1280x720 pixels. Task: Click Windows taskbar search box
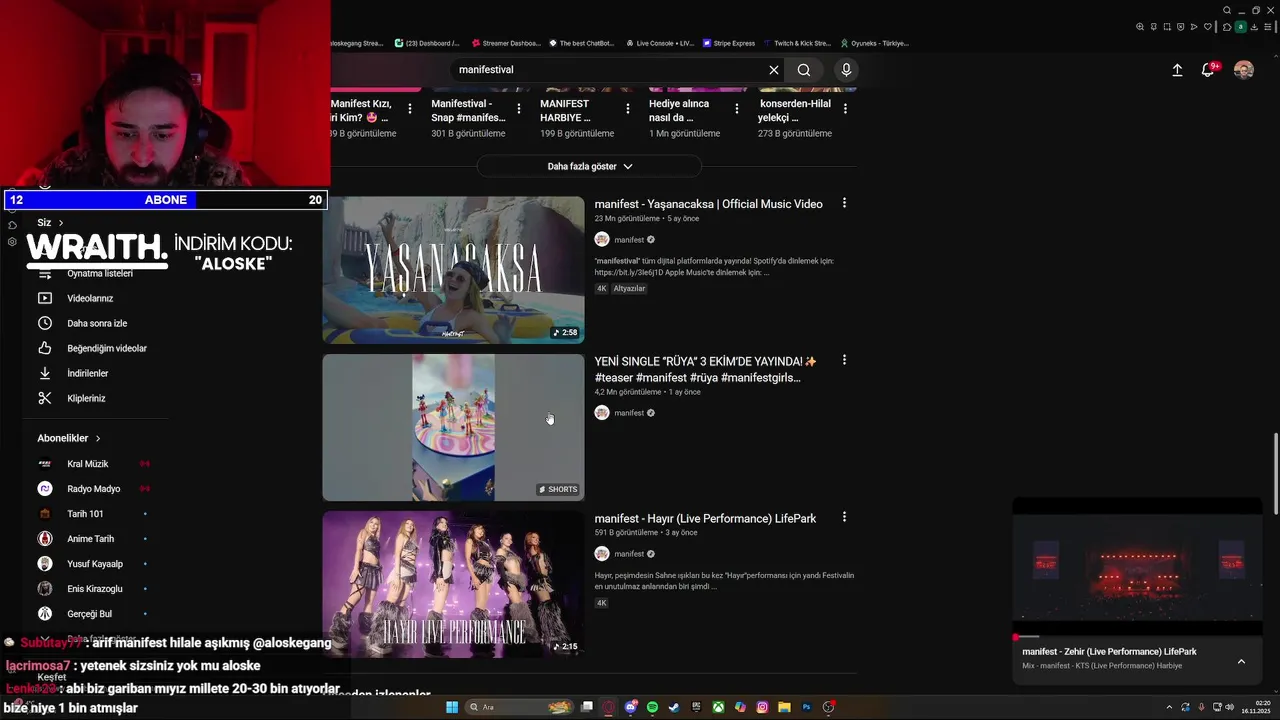(520, 707)
